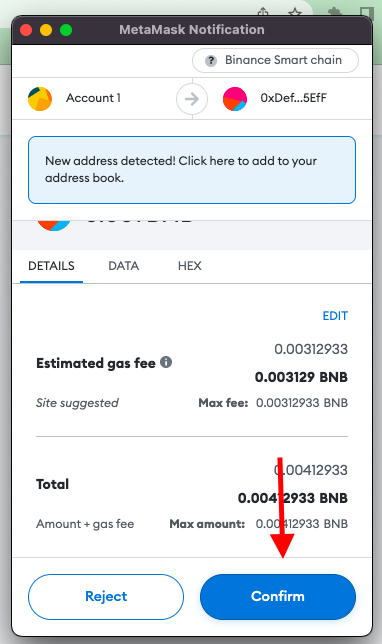The width and height of the screenshot is (382, 644).
Task: Click the Account 1 avatar icon
Action: pos(40,99)
